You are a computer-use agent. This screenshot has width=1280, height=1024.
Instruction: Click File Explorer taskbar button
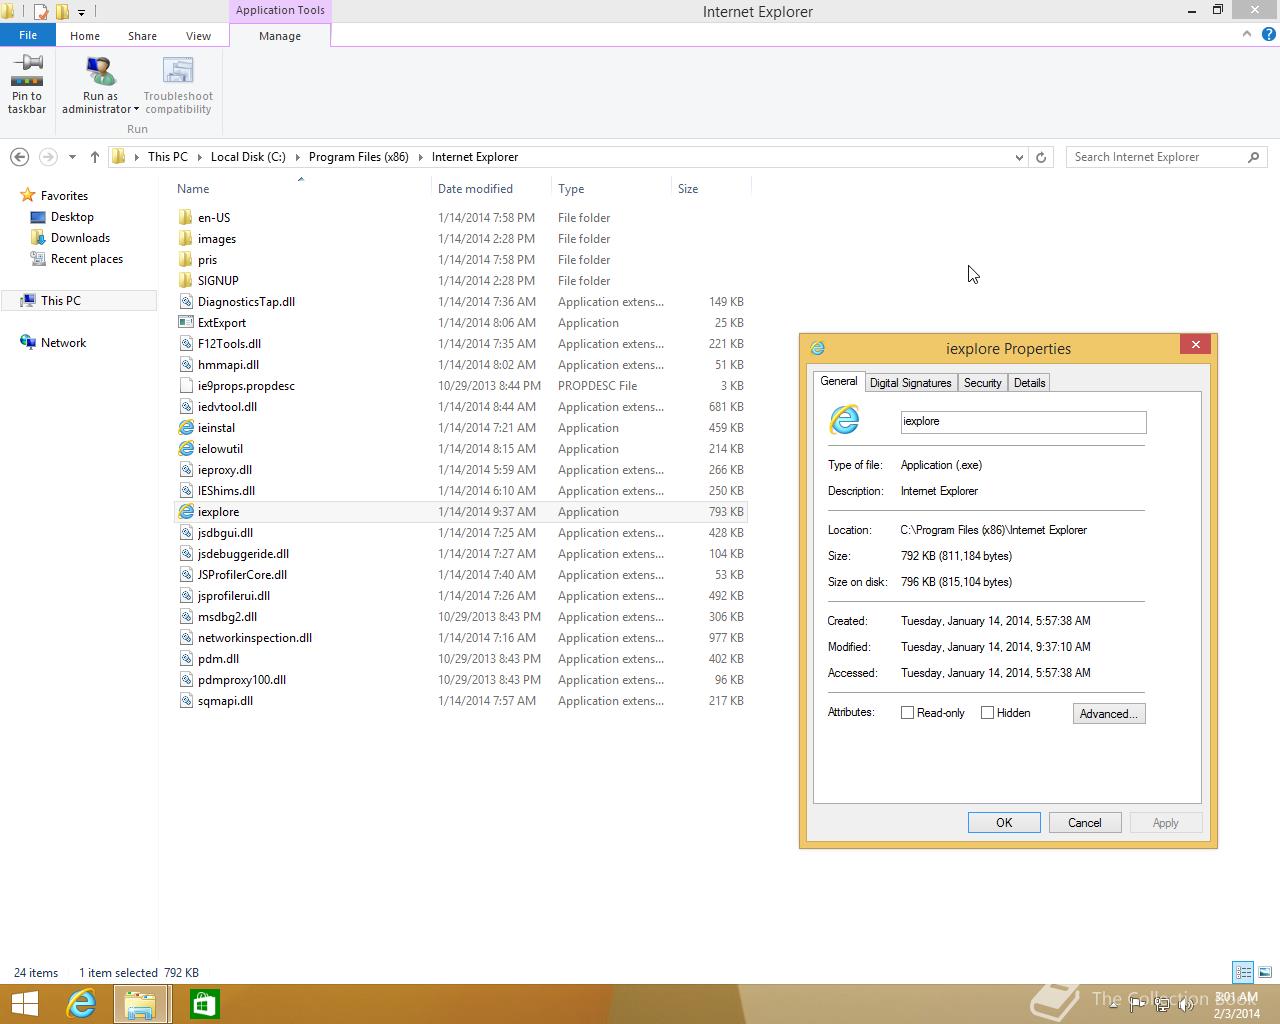coord(140,1004)
